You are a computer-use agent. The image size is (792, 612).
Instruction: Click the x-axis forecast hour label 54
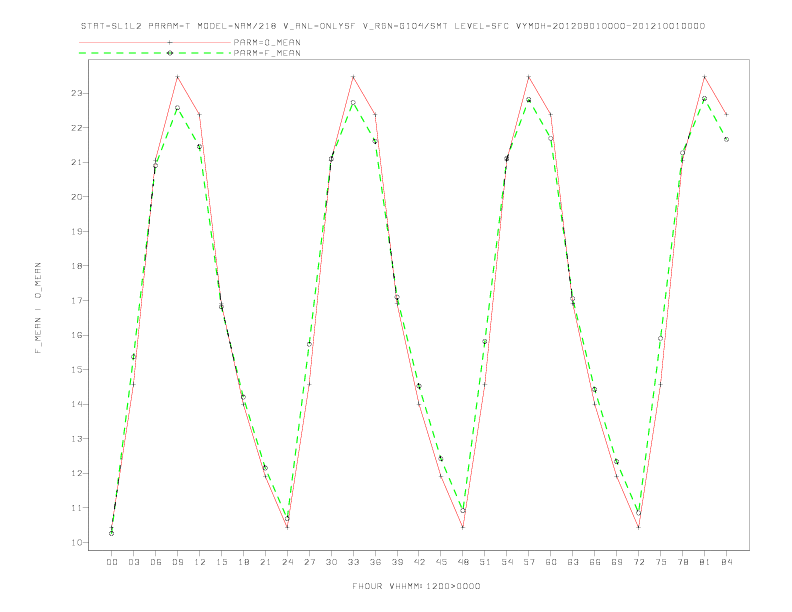(507, 562)
